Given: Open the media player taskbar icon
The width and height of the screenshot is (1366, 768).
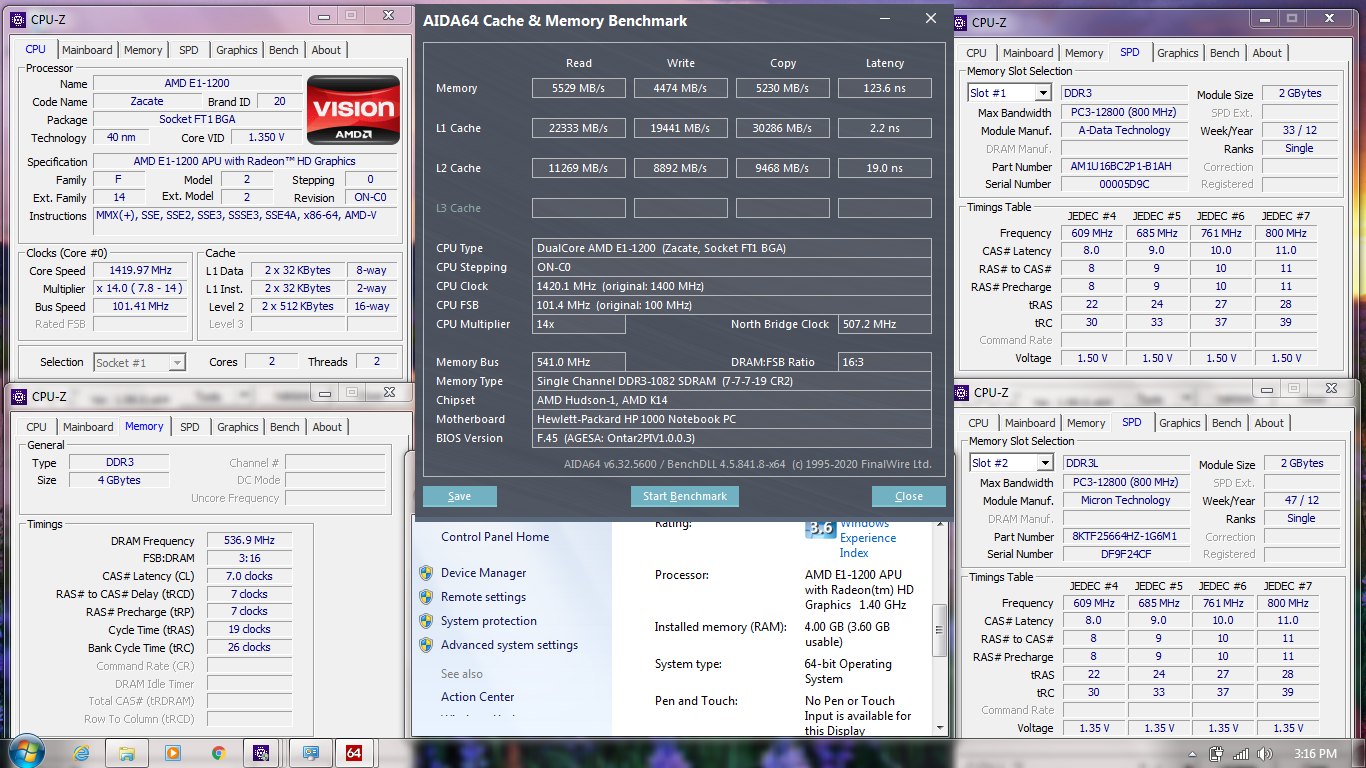Looking at the screenshot, I should click(x=173, y=753).
